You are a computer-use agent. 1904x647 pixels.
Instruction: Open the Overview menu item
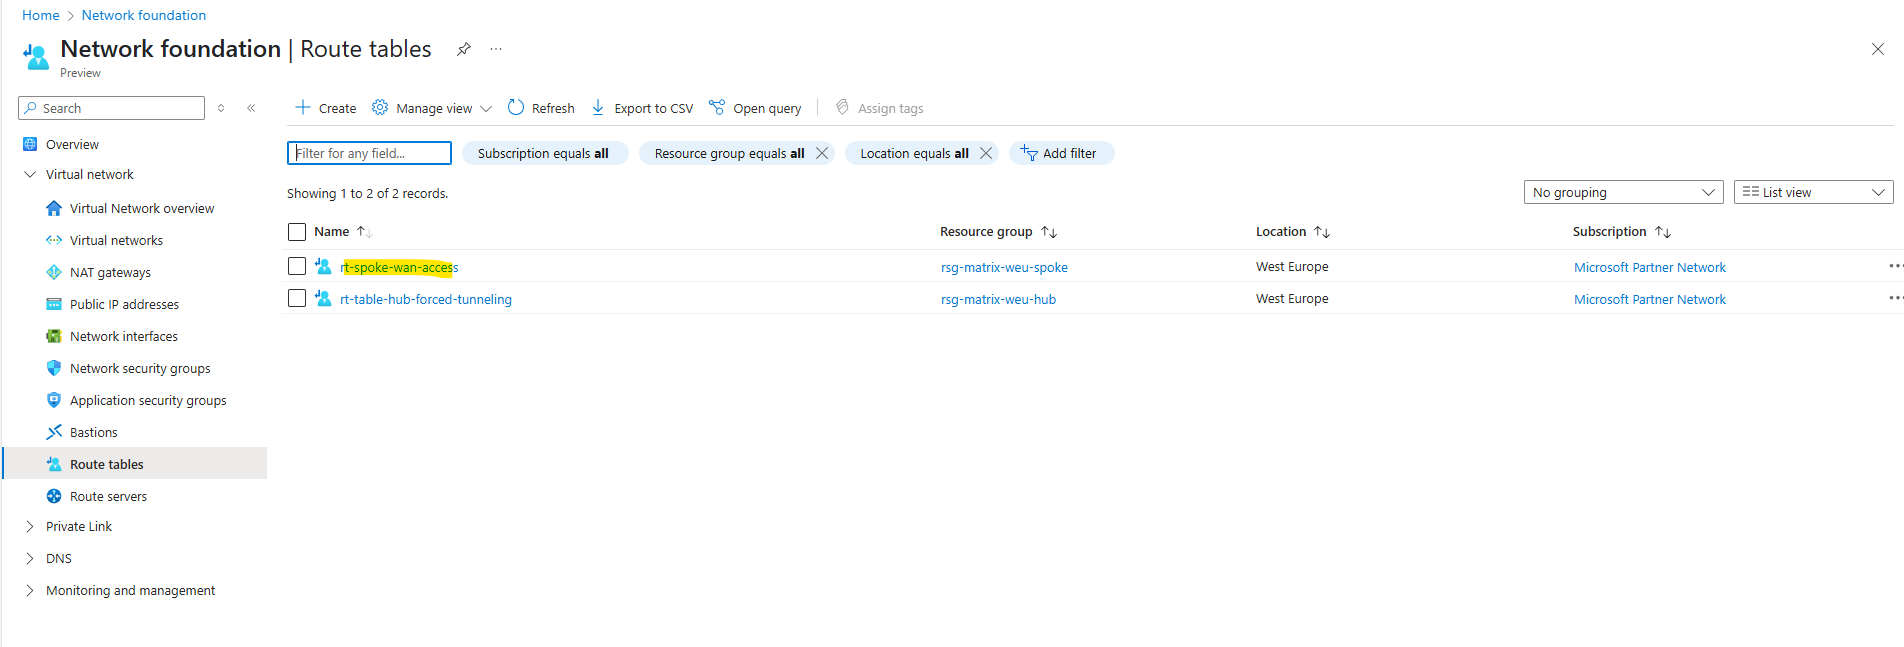(72, 144)
